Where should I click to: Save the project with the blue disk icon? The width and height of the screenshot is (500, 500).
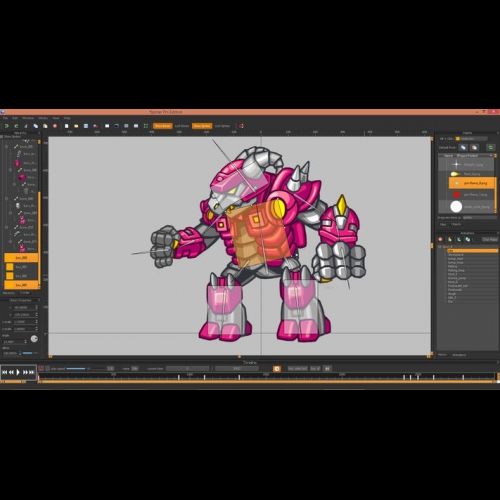point(86,126)
